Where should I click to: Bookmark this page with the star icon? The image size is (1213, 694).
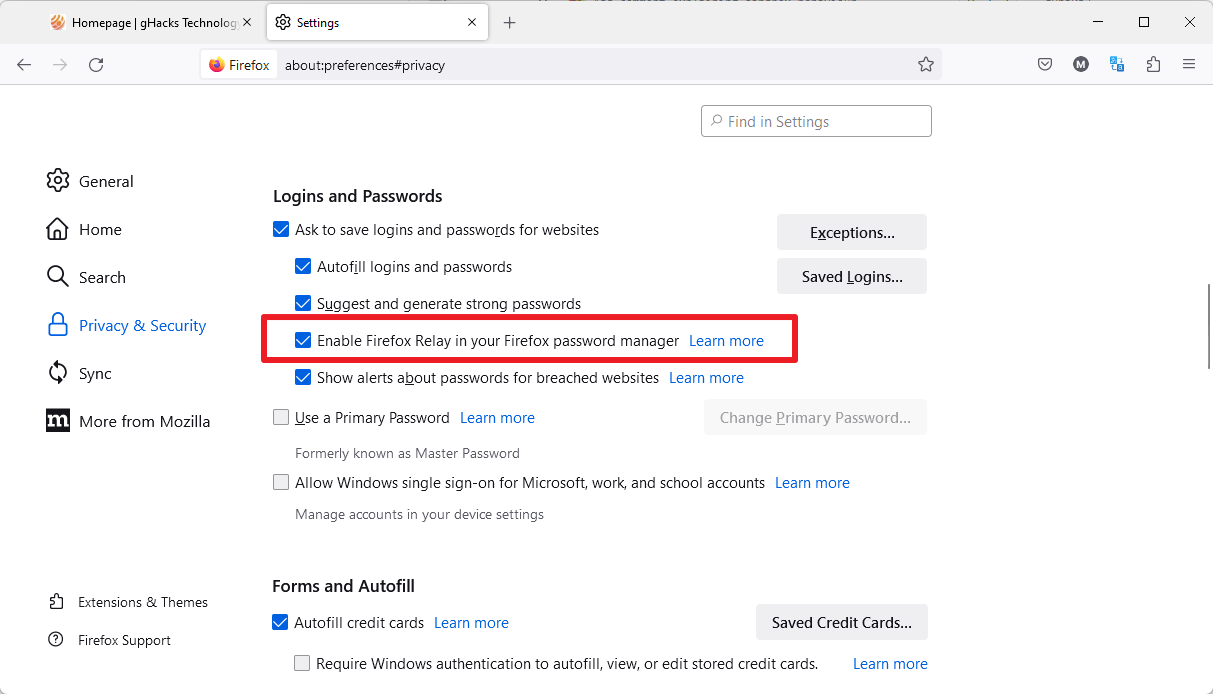point(926,65)
